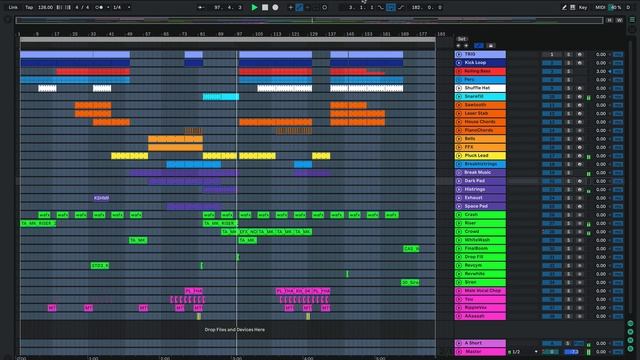Click the MIDI arrangement overdub plus icon
The image size is (640, 360).
291,7
